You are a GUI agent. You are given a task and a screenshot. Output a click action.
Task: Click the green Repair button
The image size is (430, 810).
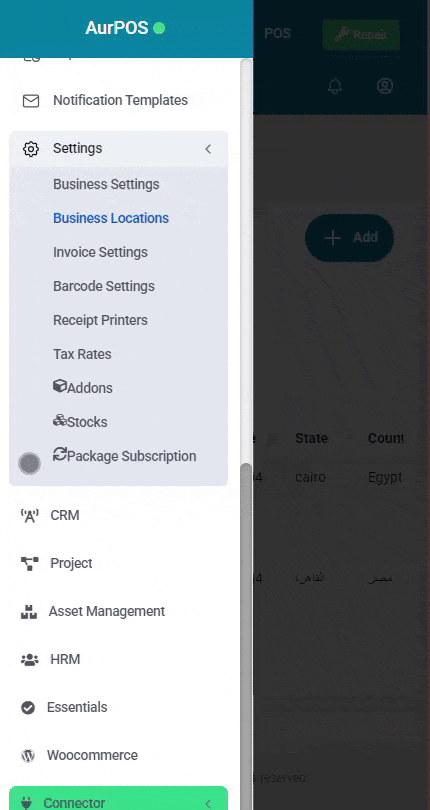tap(361, 35)
